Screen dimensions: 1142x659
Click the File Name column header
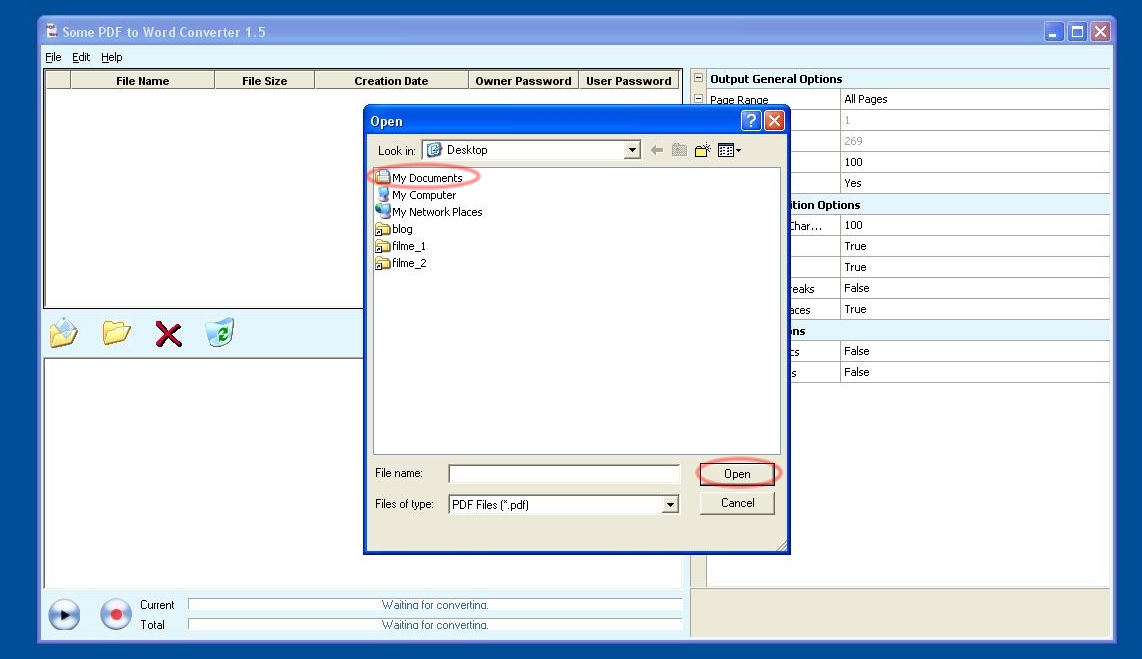click(143, 81)
